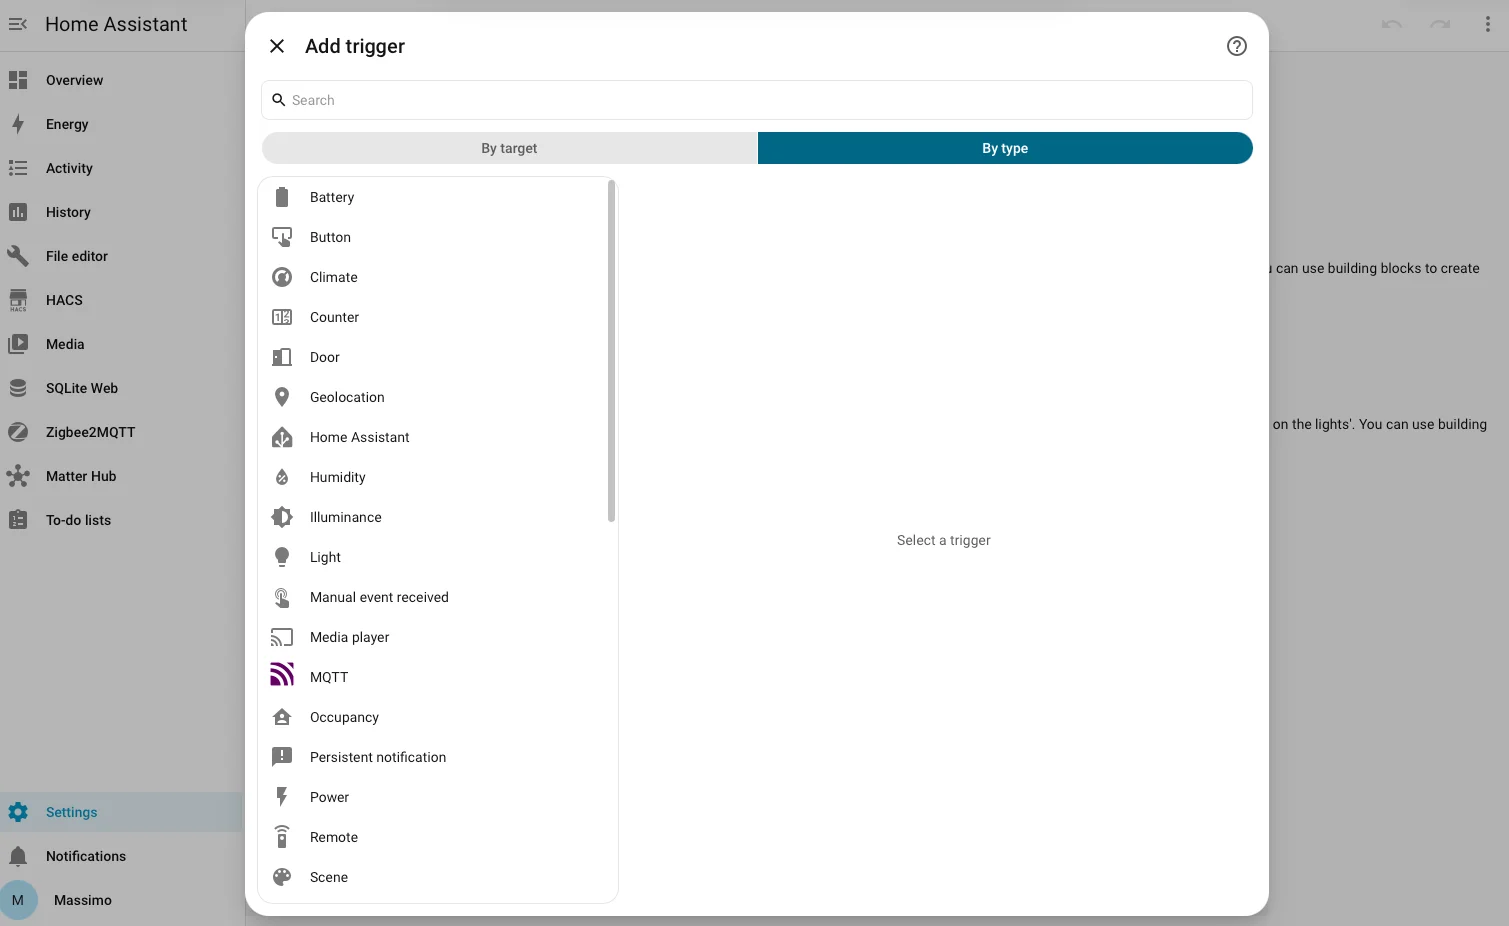Click the Light bulb icon

pyautogui.click(x=282, y=557)
